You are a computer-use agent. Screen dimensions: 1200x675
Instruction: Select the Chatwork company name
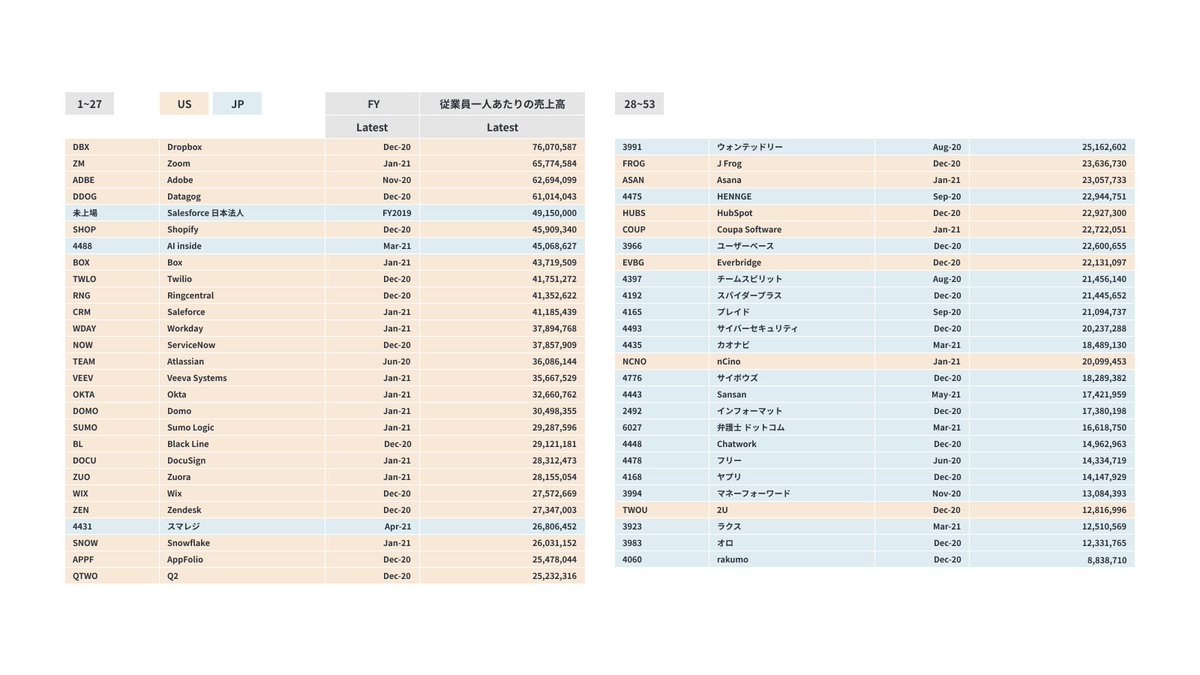(737, 444)
